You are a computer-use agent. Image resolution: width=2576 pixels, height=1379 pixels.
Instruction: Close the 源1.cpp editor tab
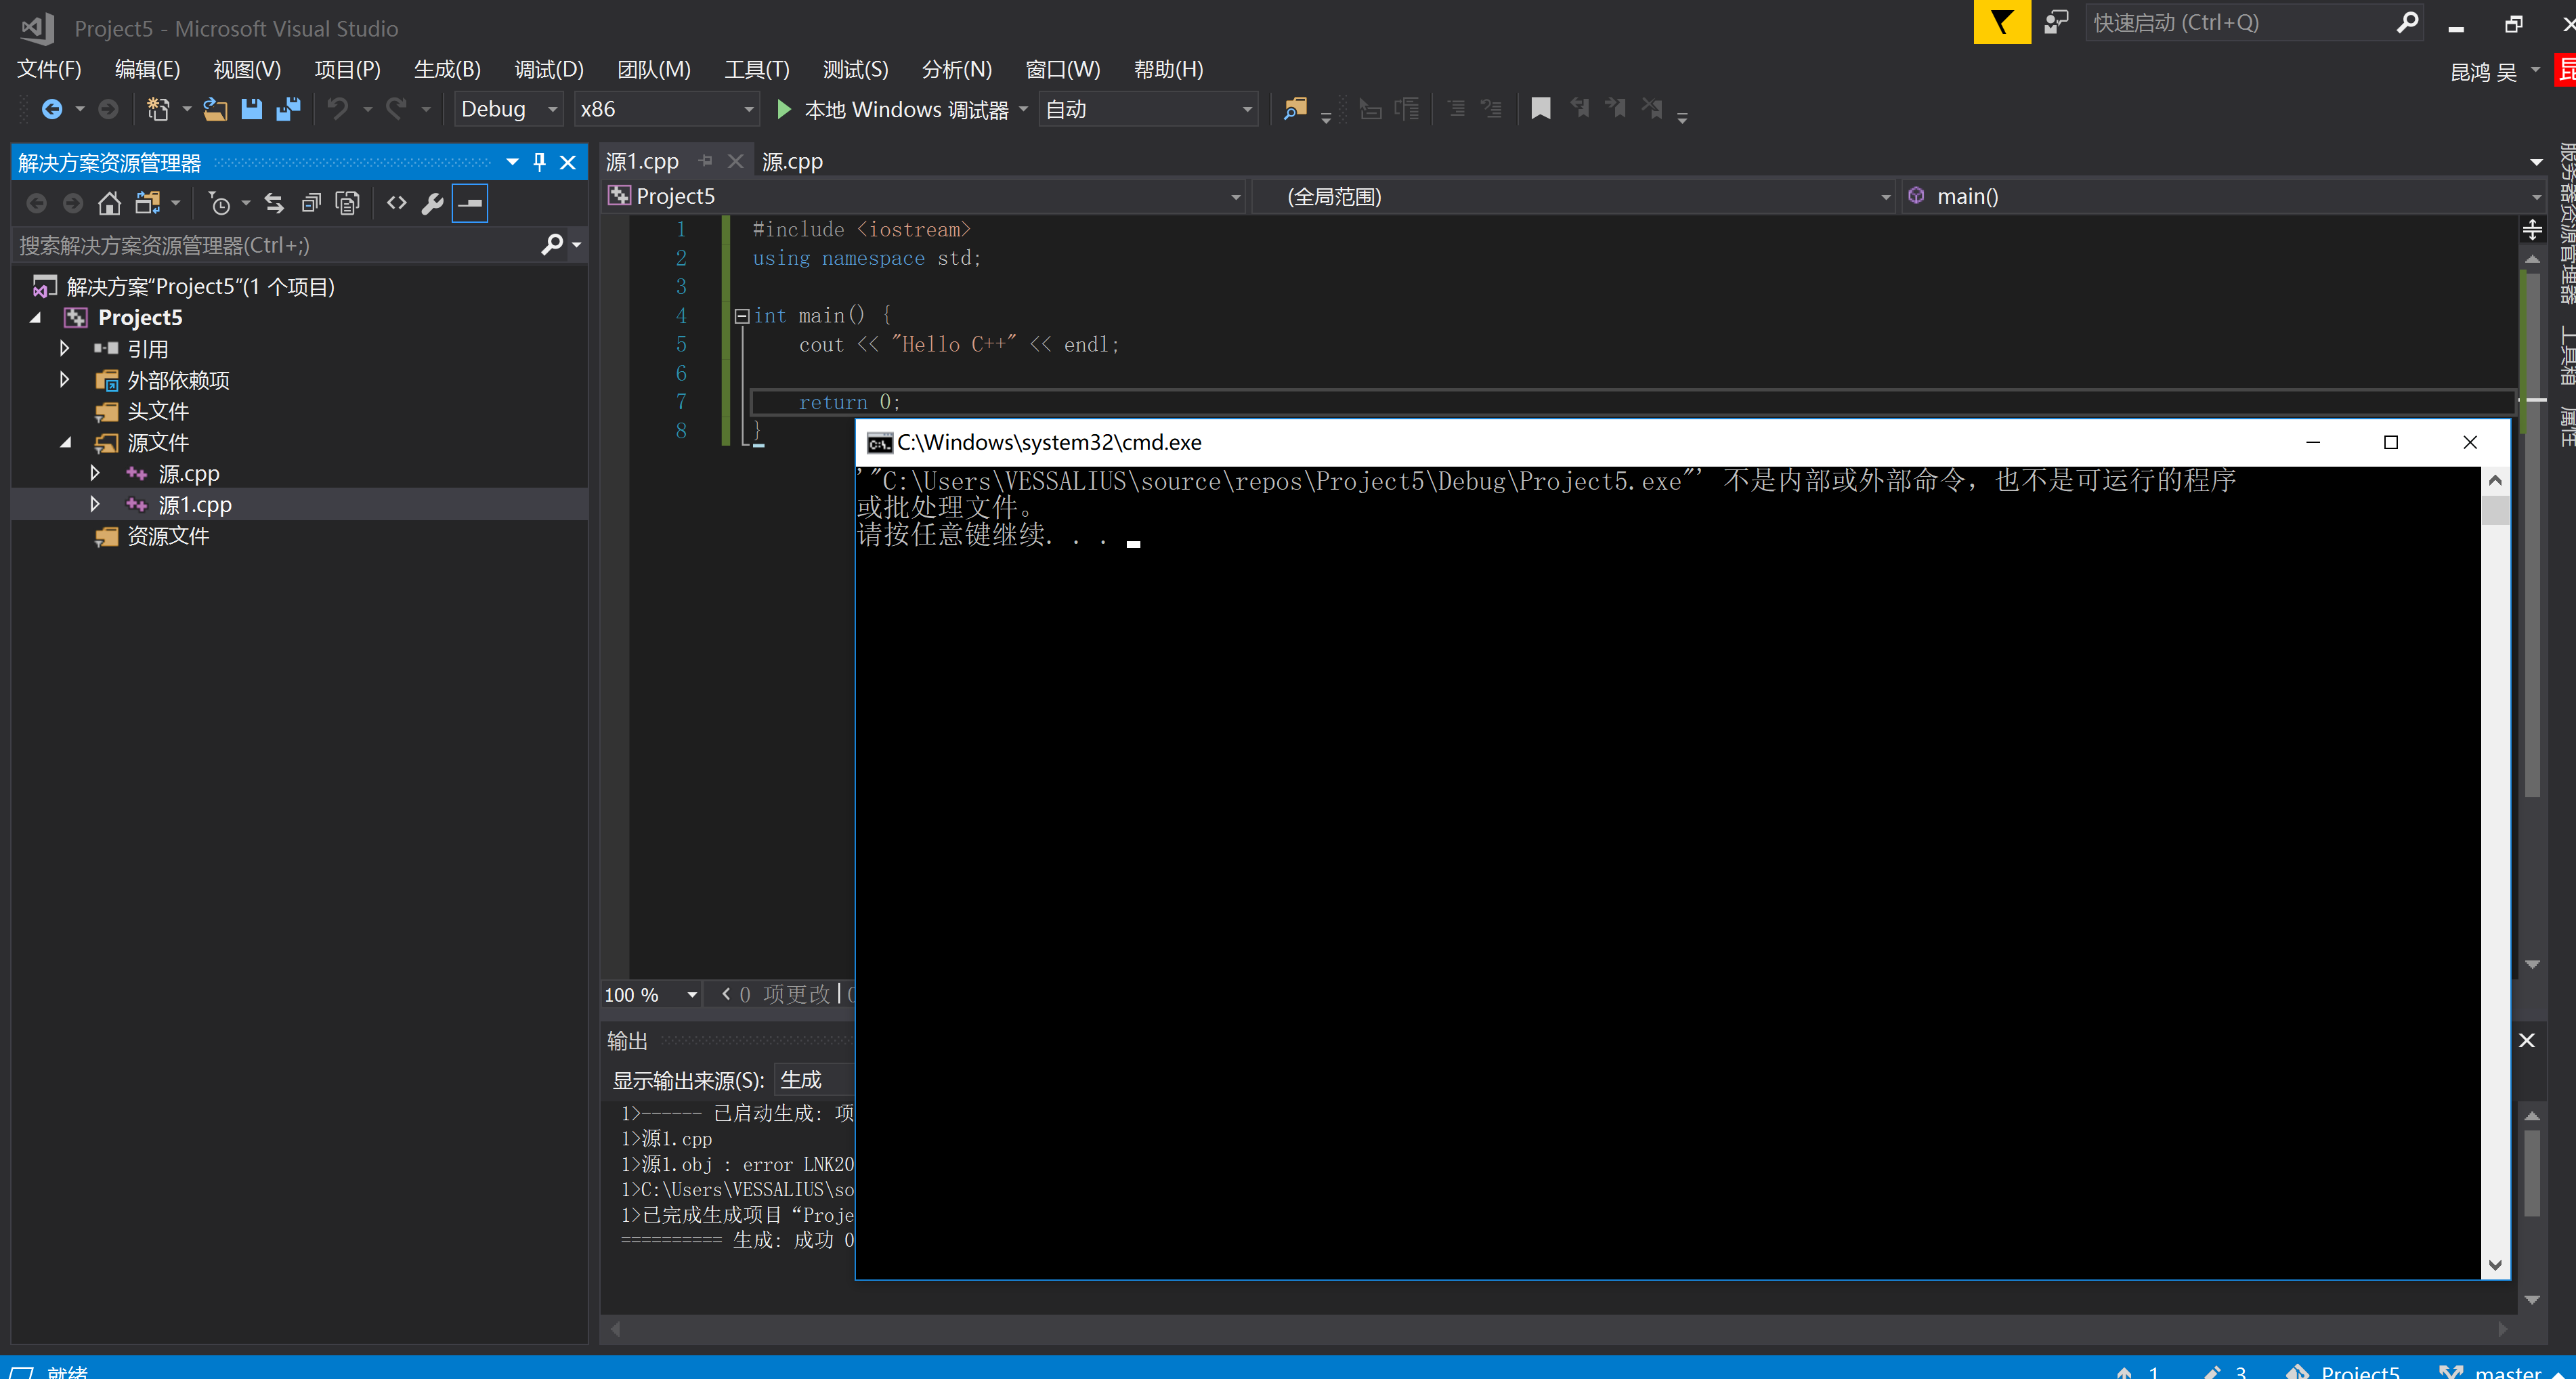point(736,161)
